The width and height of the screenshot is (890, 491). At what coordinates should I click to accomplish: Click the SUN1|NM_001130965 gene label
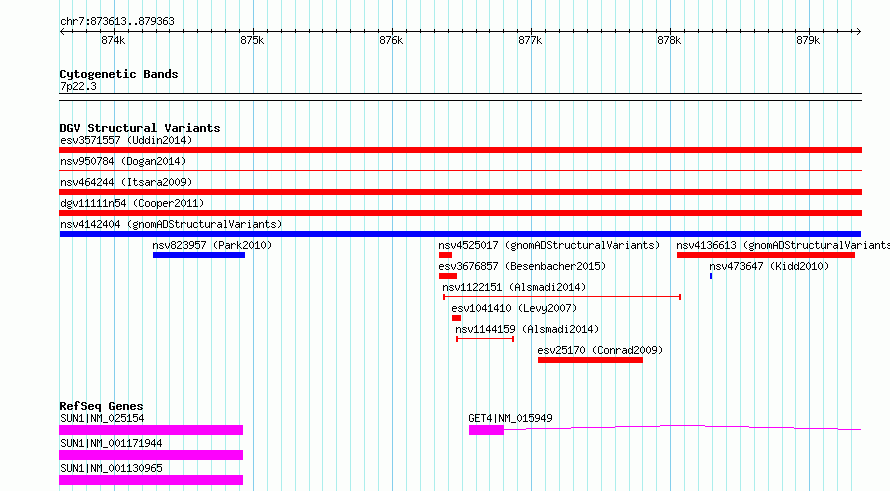[111, 468]
